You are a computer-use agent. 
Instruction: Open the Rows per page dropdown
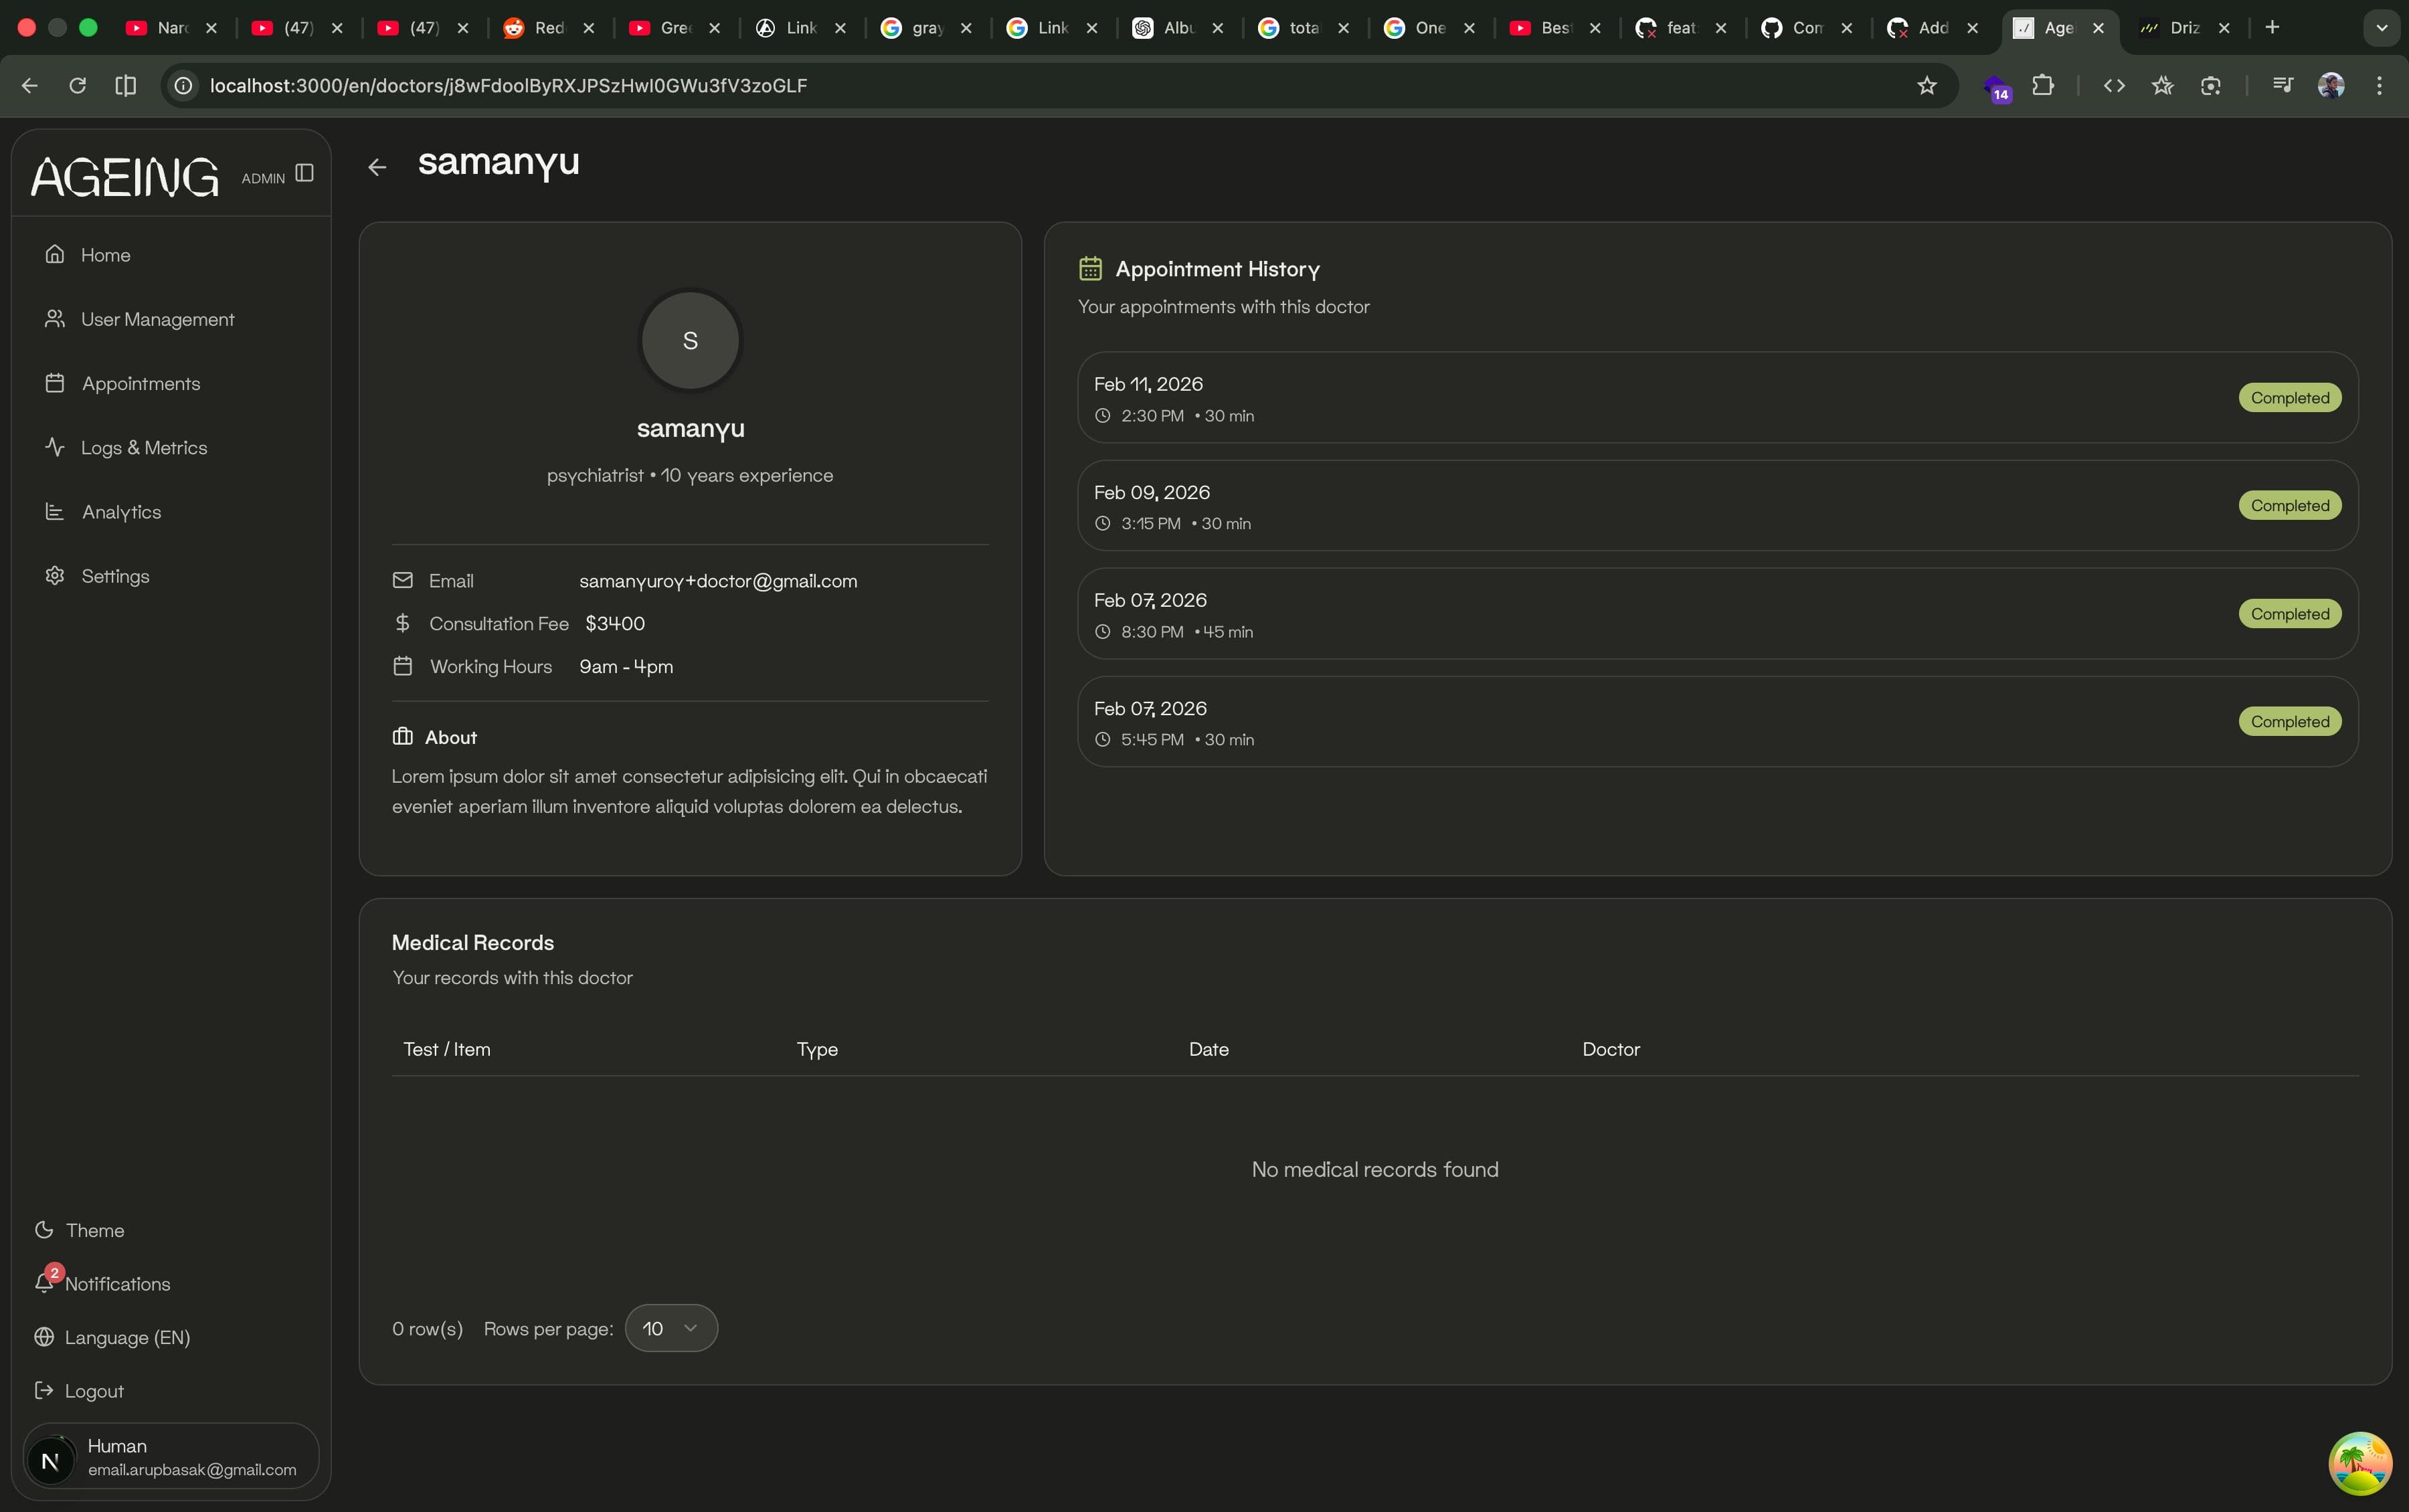671,1328
